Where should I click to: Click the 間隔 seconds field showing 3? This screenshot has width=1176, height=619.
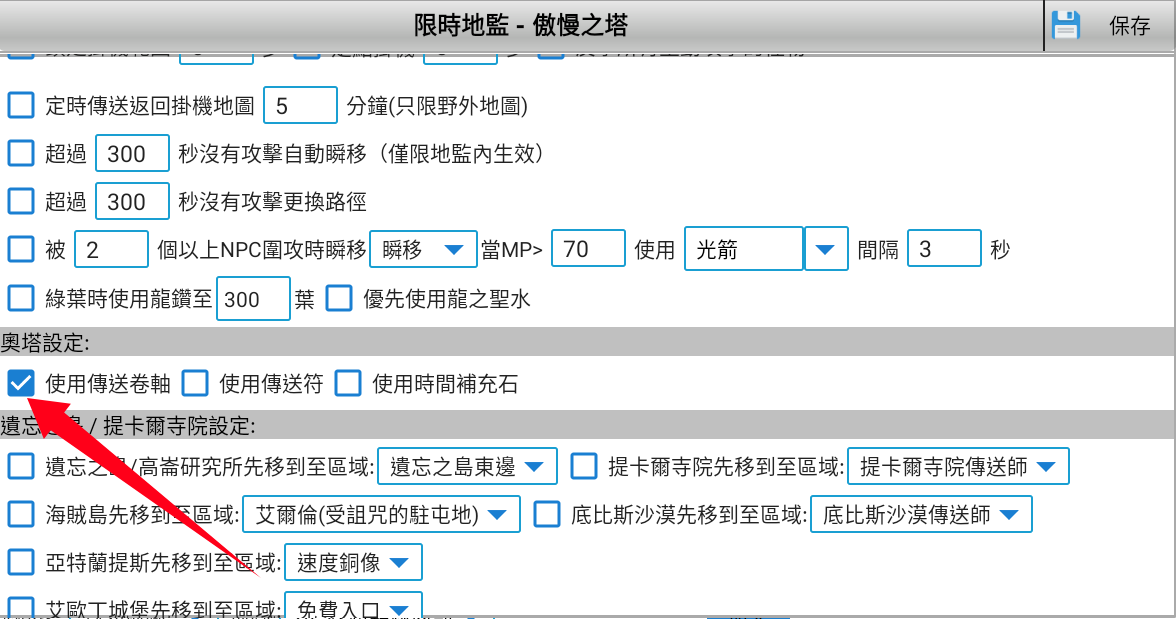(x=944, y=249)
